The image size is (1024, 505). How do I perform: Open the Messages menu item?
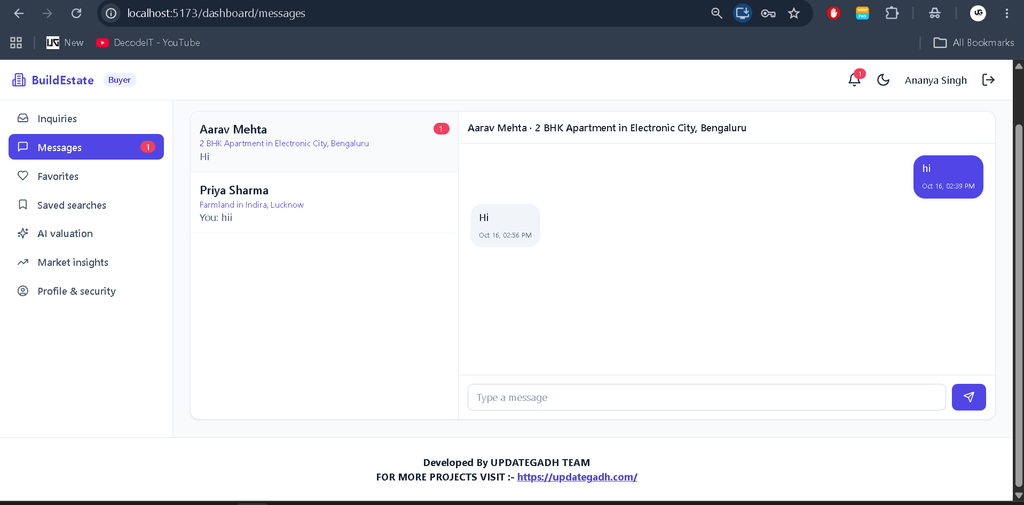click(86, 147)
